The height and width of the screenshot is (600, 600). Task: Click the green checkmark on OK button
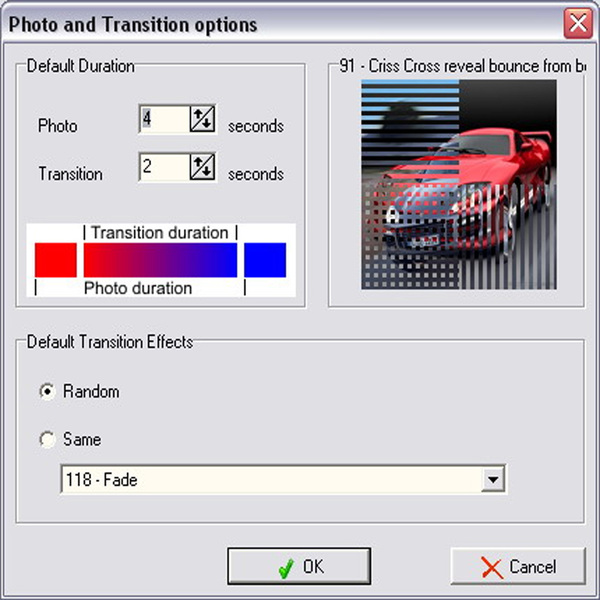coord(287,568)
